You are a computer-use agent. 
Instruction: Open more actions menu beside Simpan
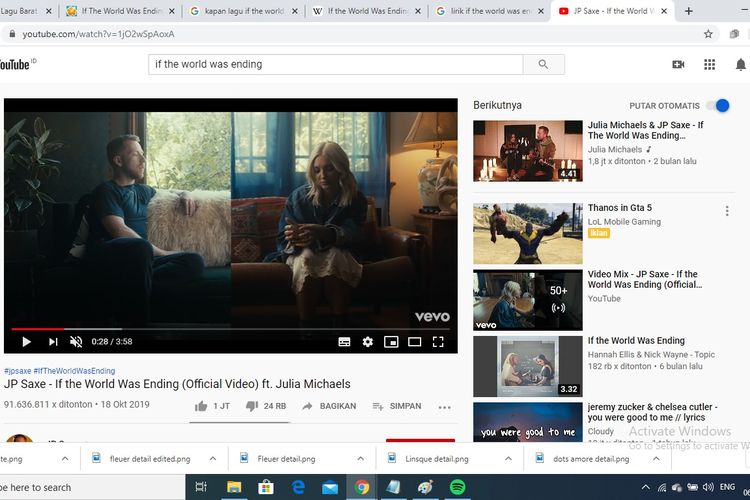point(445,407)
